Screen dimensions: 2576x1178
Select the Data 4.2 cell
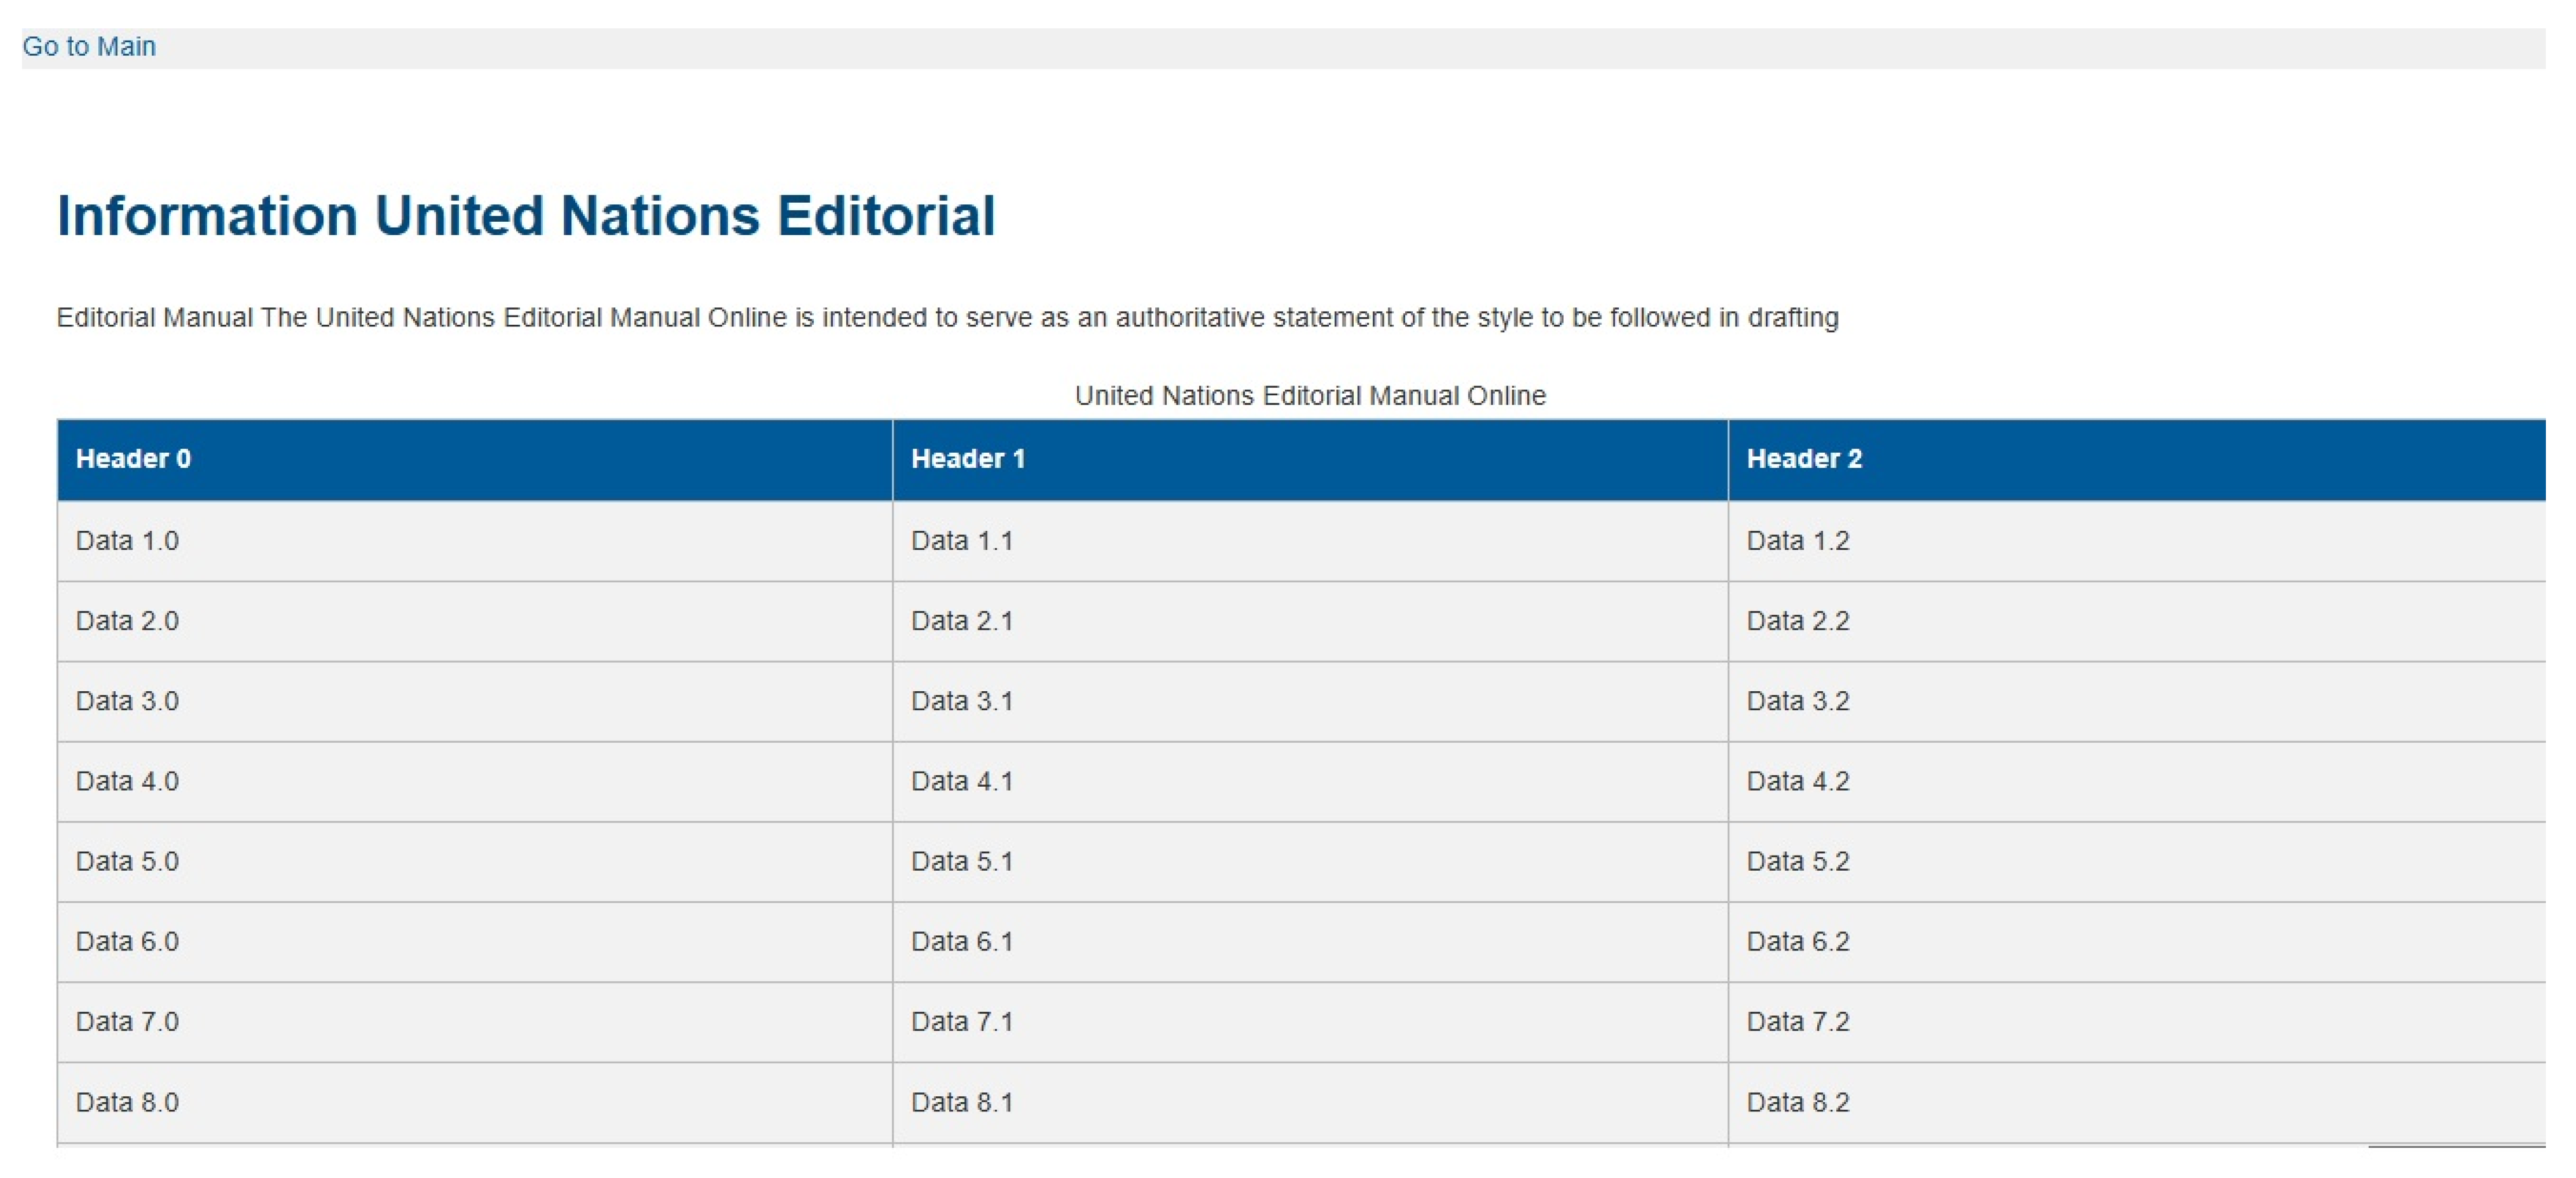point(2138,782)
